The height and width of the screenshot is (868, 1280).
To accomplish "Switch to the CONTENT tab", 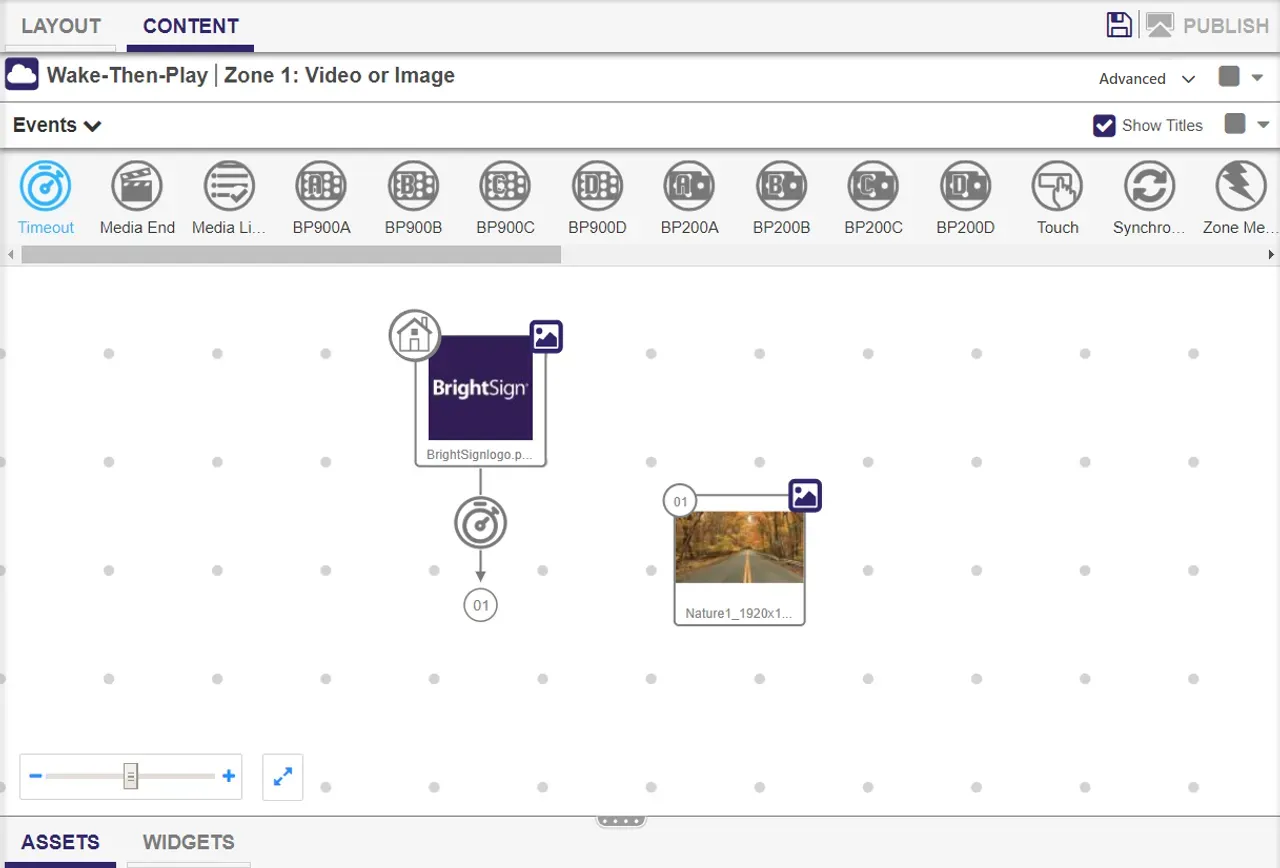I will coord(191,26).
